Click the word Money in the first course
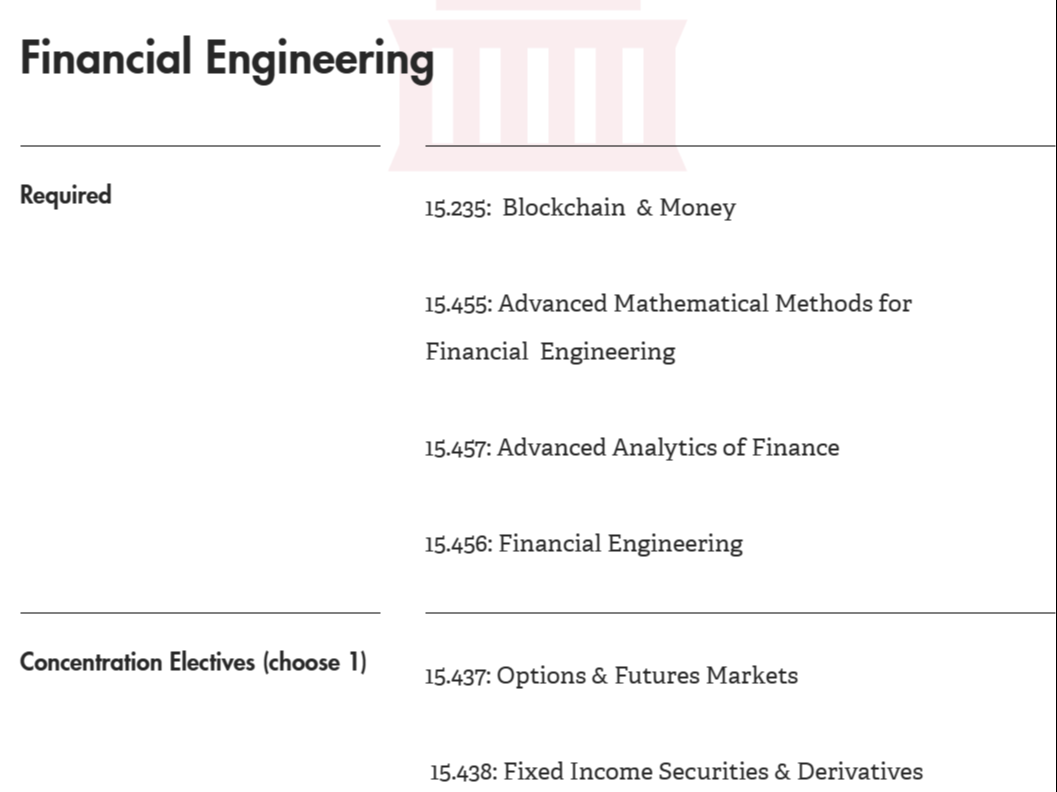 pos(697,208)
